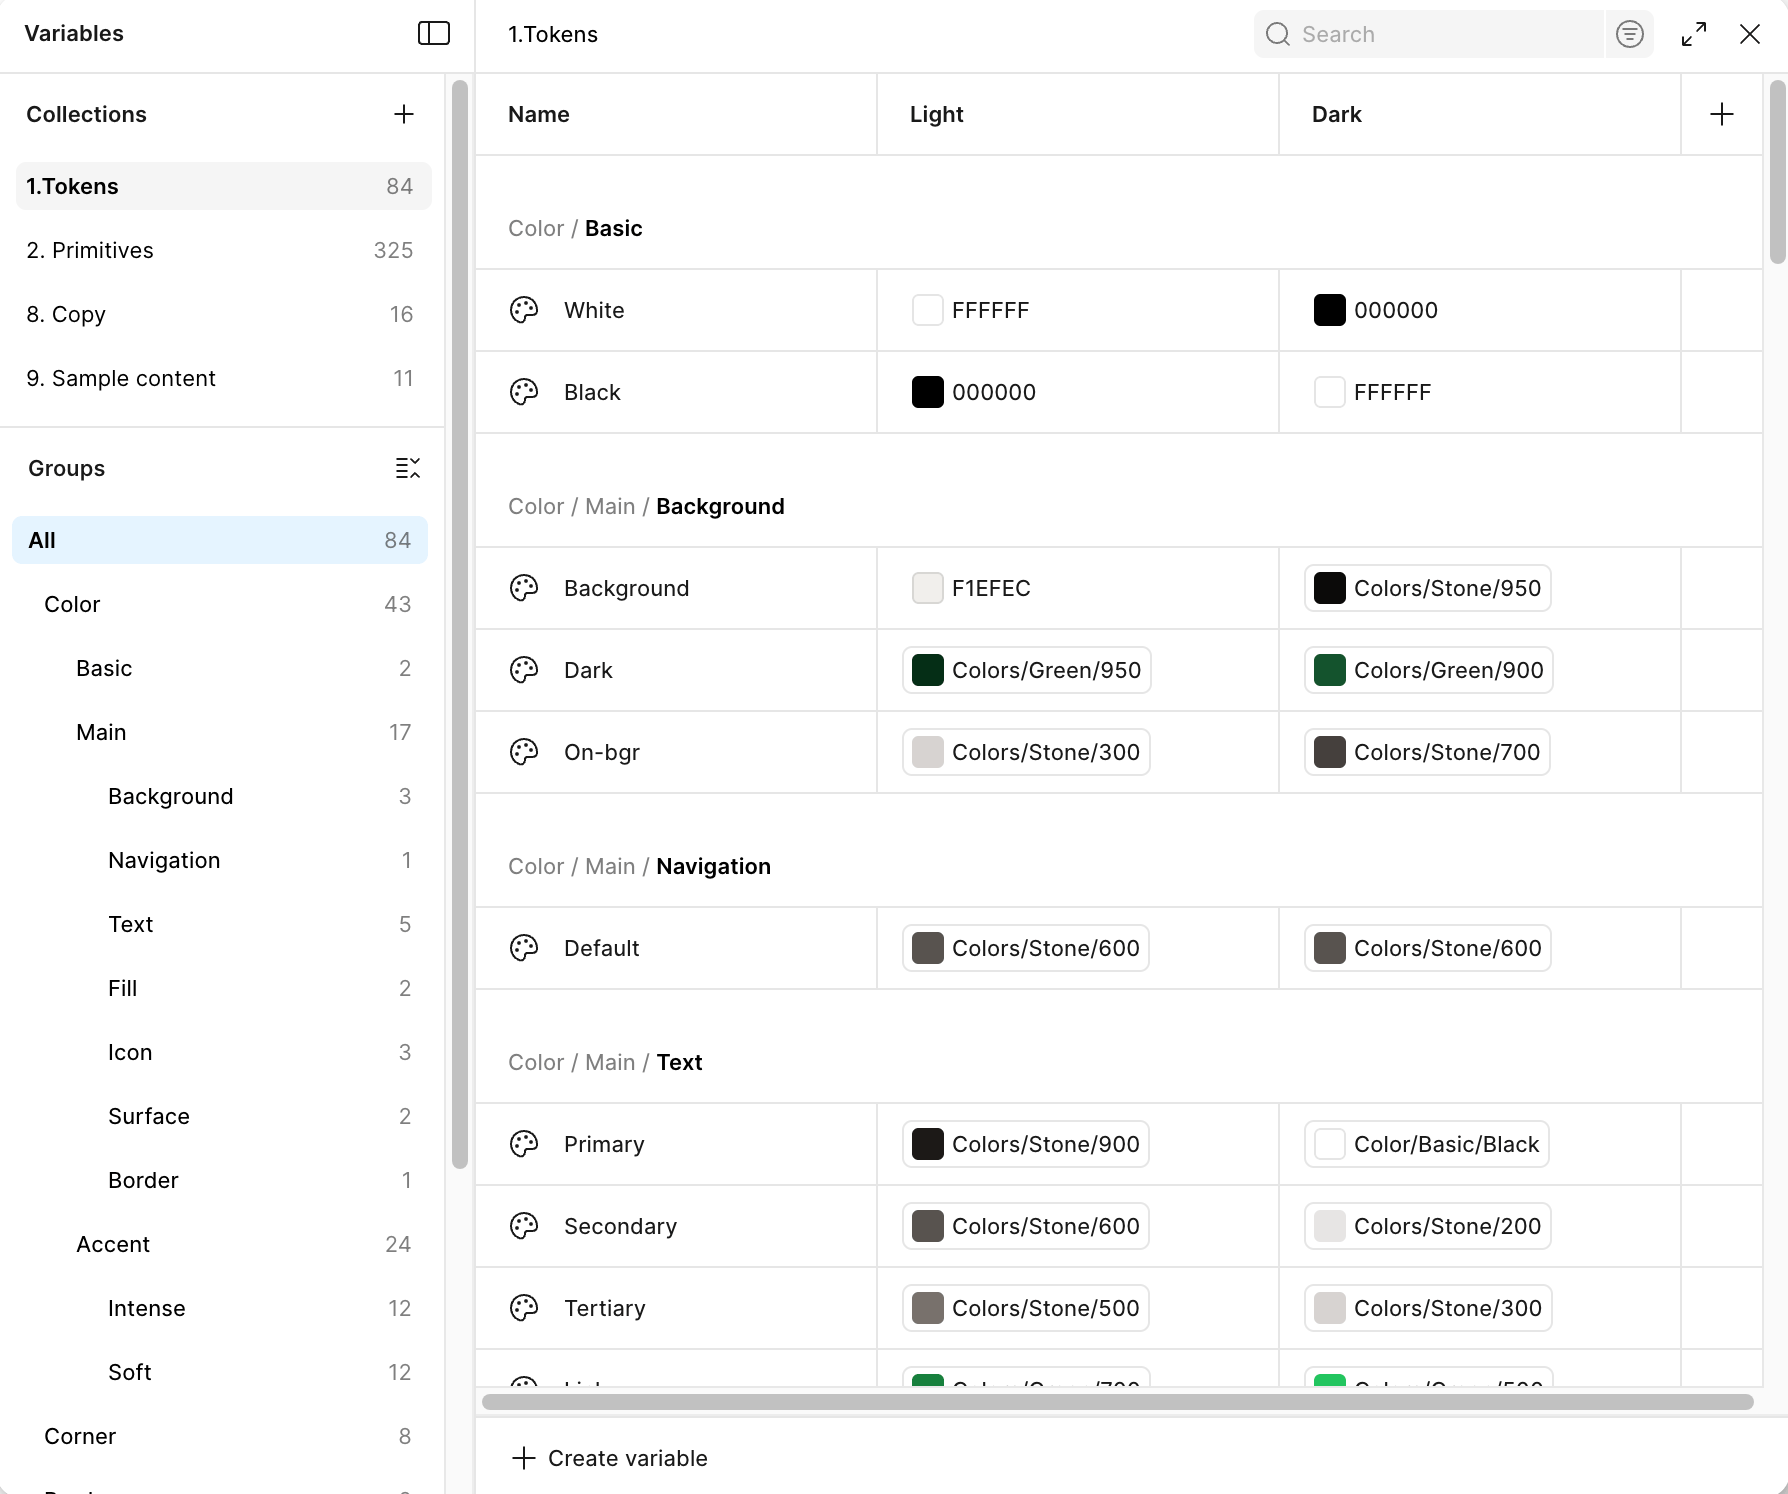Click the horizontal scrollbar under the table
The width and height of the screenshot is (1788, 1494).
(1118, 1402)
